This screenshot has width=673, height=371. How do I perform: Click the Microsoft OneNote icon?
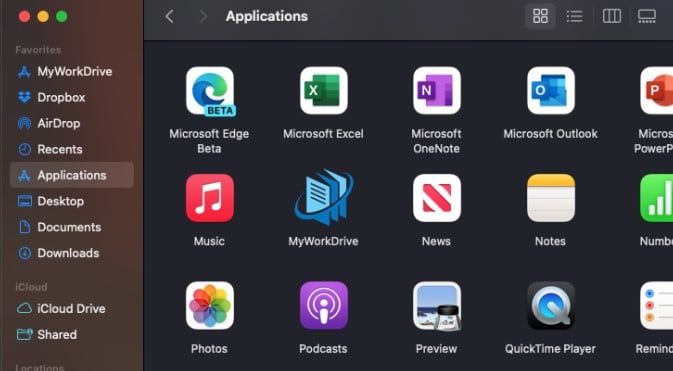437,91
